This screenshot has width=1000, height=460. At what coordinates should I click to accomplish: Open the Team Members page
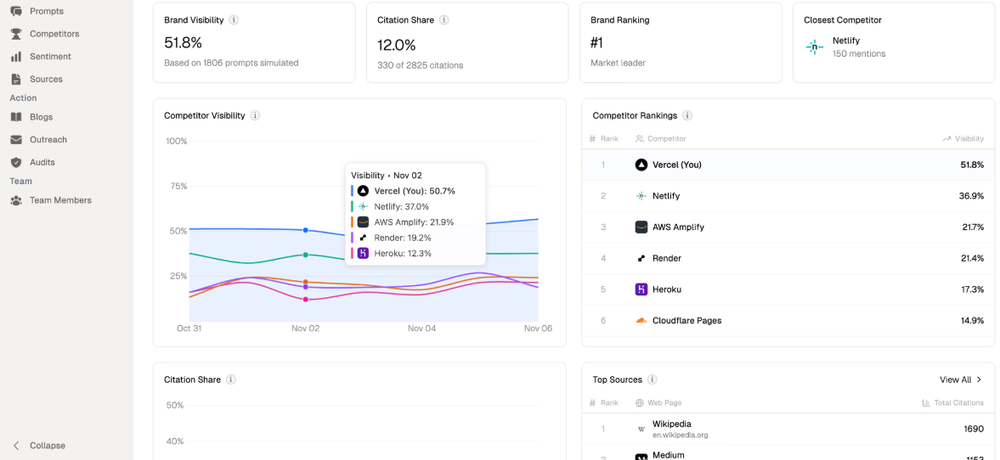point(60,200)
